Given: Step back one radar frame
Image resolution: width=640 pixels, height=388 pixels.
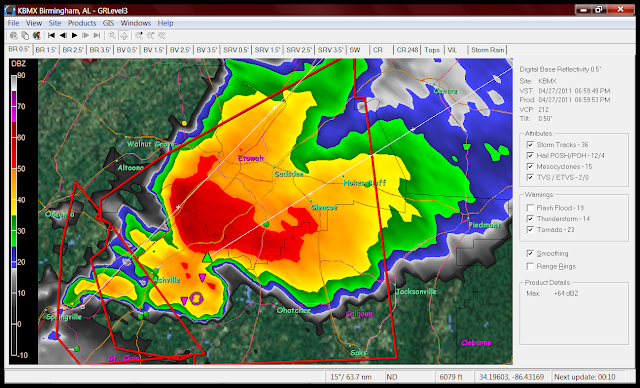Looking at the screenshot, I should (x=63, y=35).
